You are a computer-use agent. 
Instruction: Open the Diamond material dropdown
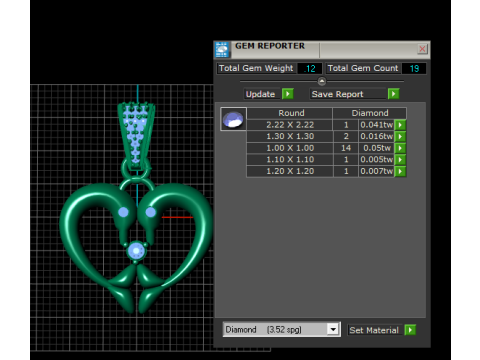333,330
